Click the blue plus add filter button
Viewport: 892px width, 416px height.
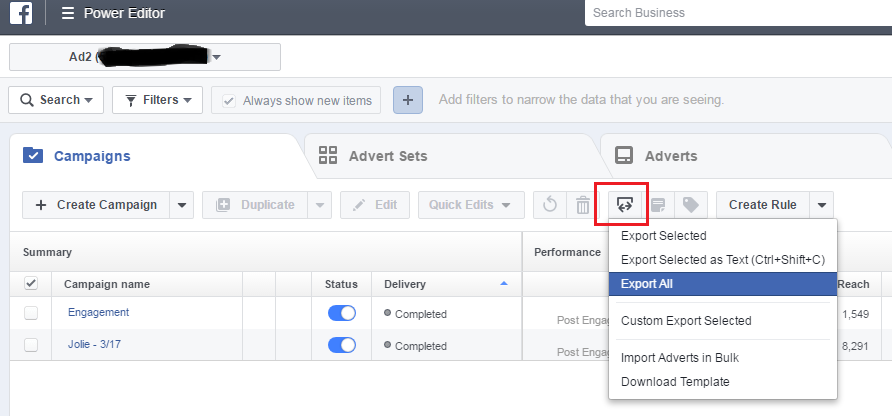408,100
